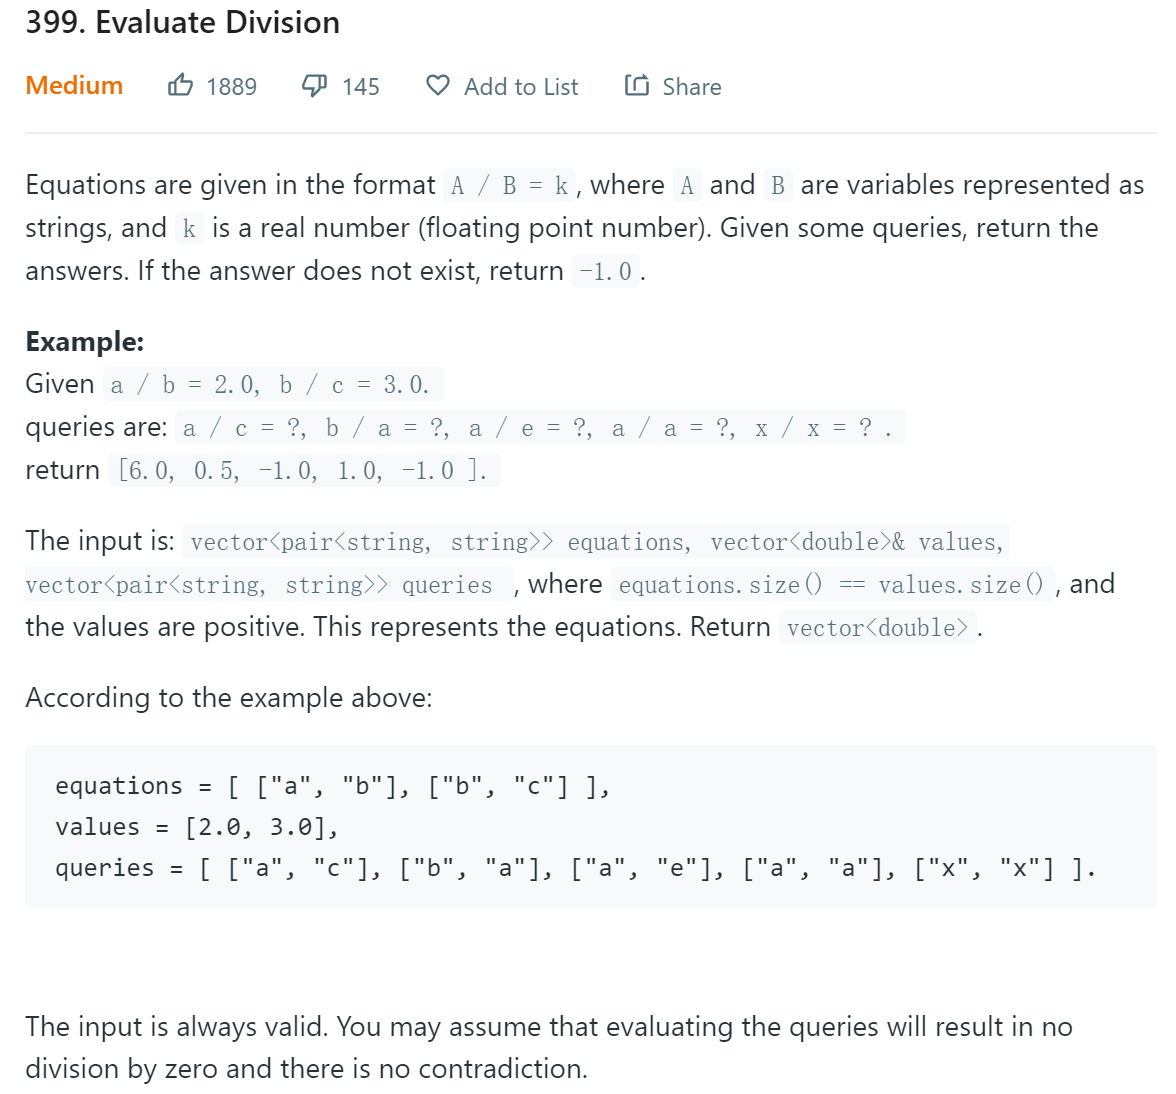
Task: Click the vector<double> return type snippet
Action: point(878,628)
